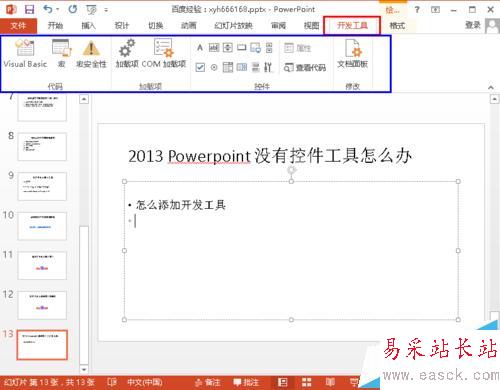Click the slide count 第13张 status text

(x=49, y=382)
